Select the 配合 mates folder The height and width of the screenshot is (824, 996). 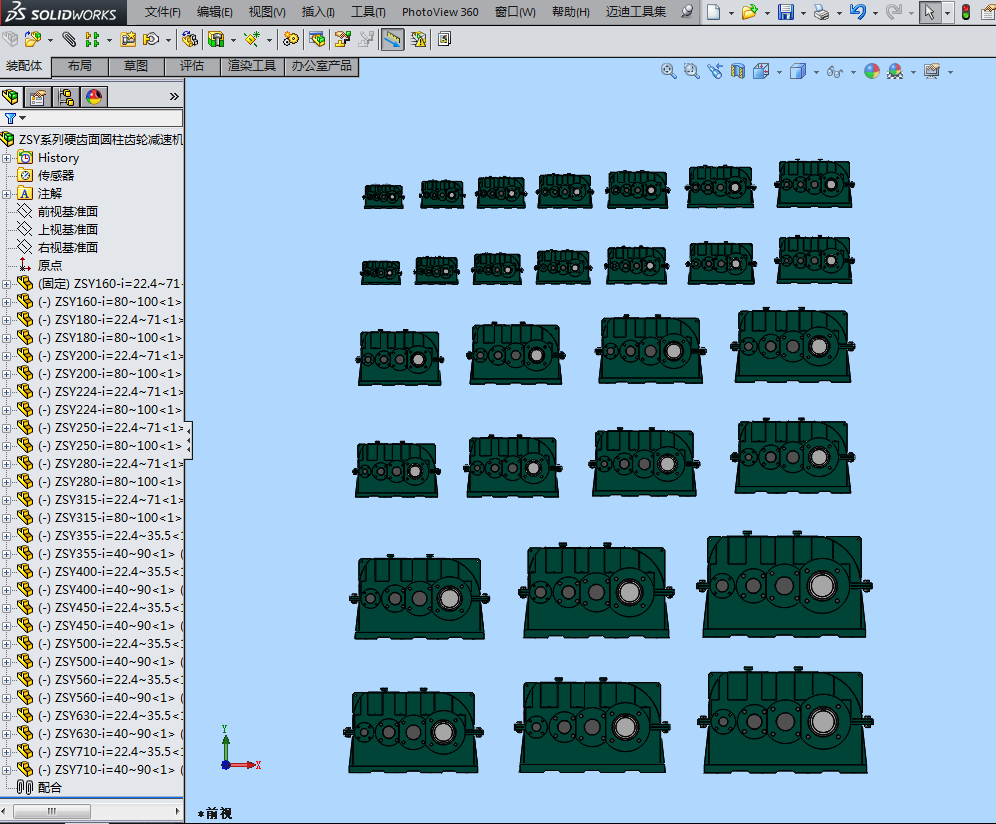coord(50,788)
